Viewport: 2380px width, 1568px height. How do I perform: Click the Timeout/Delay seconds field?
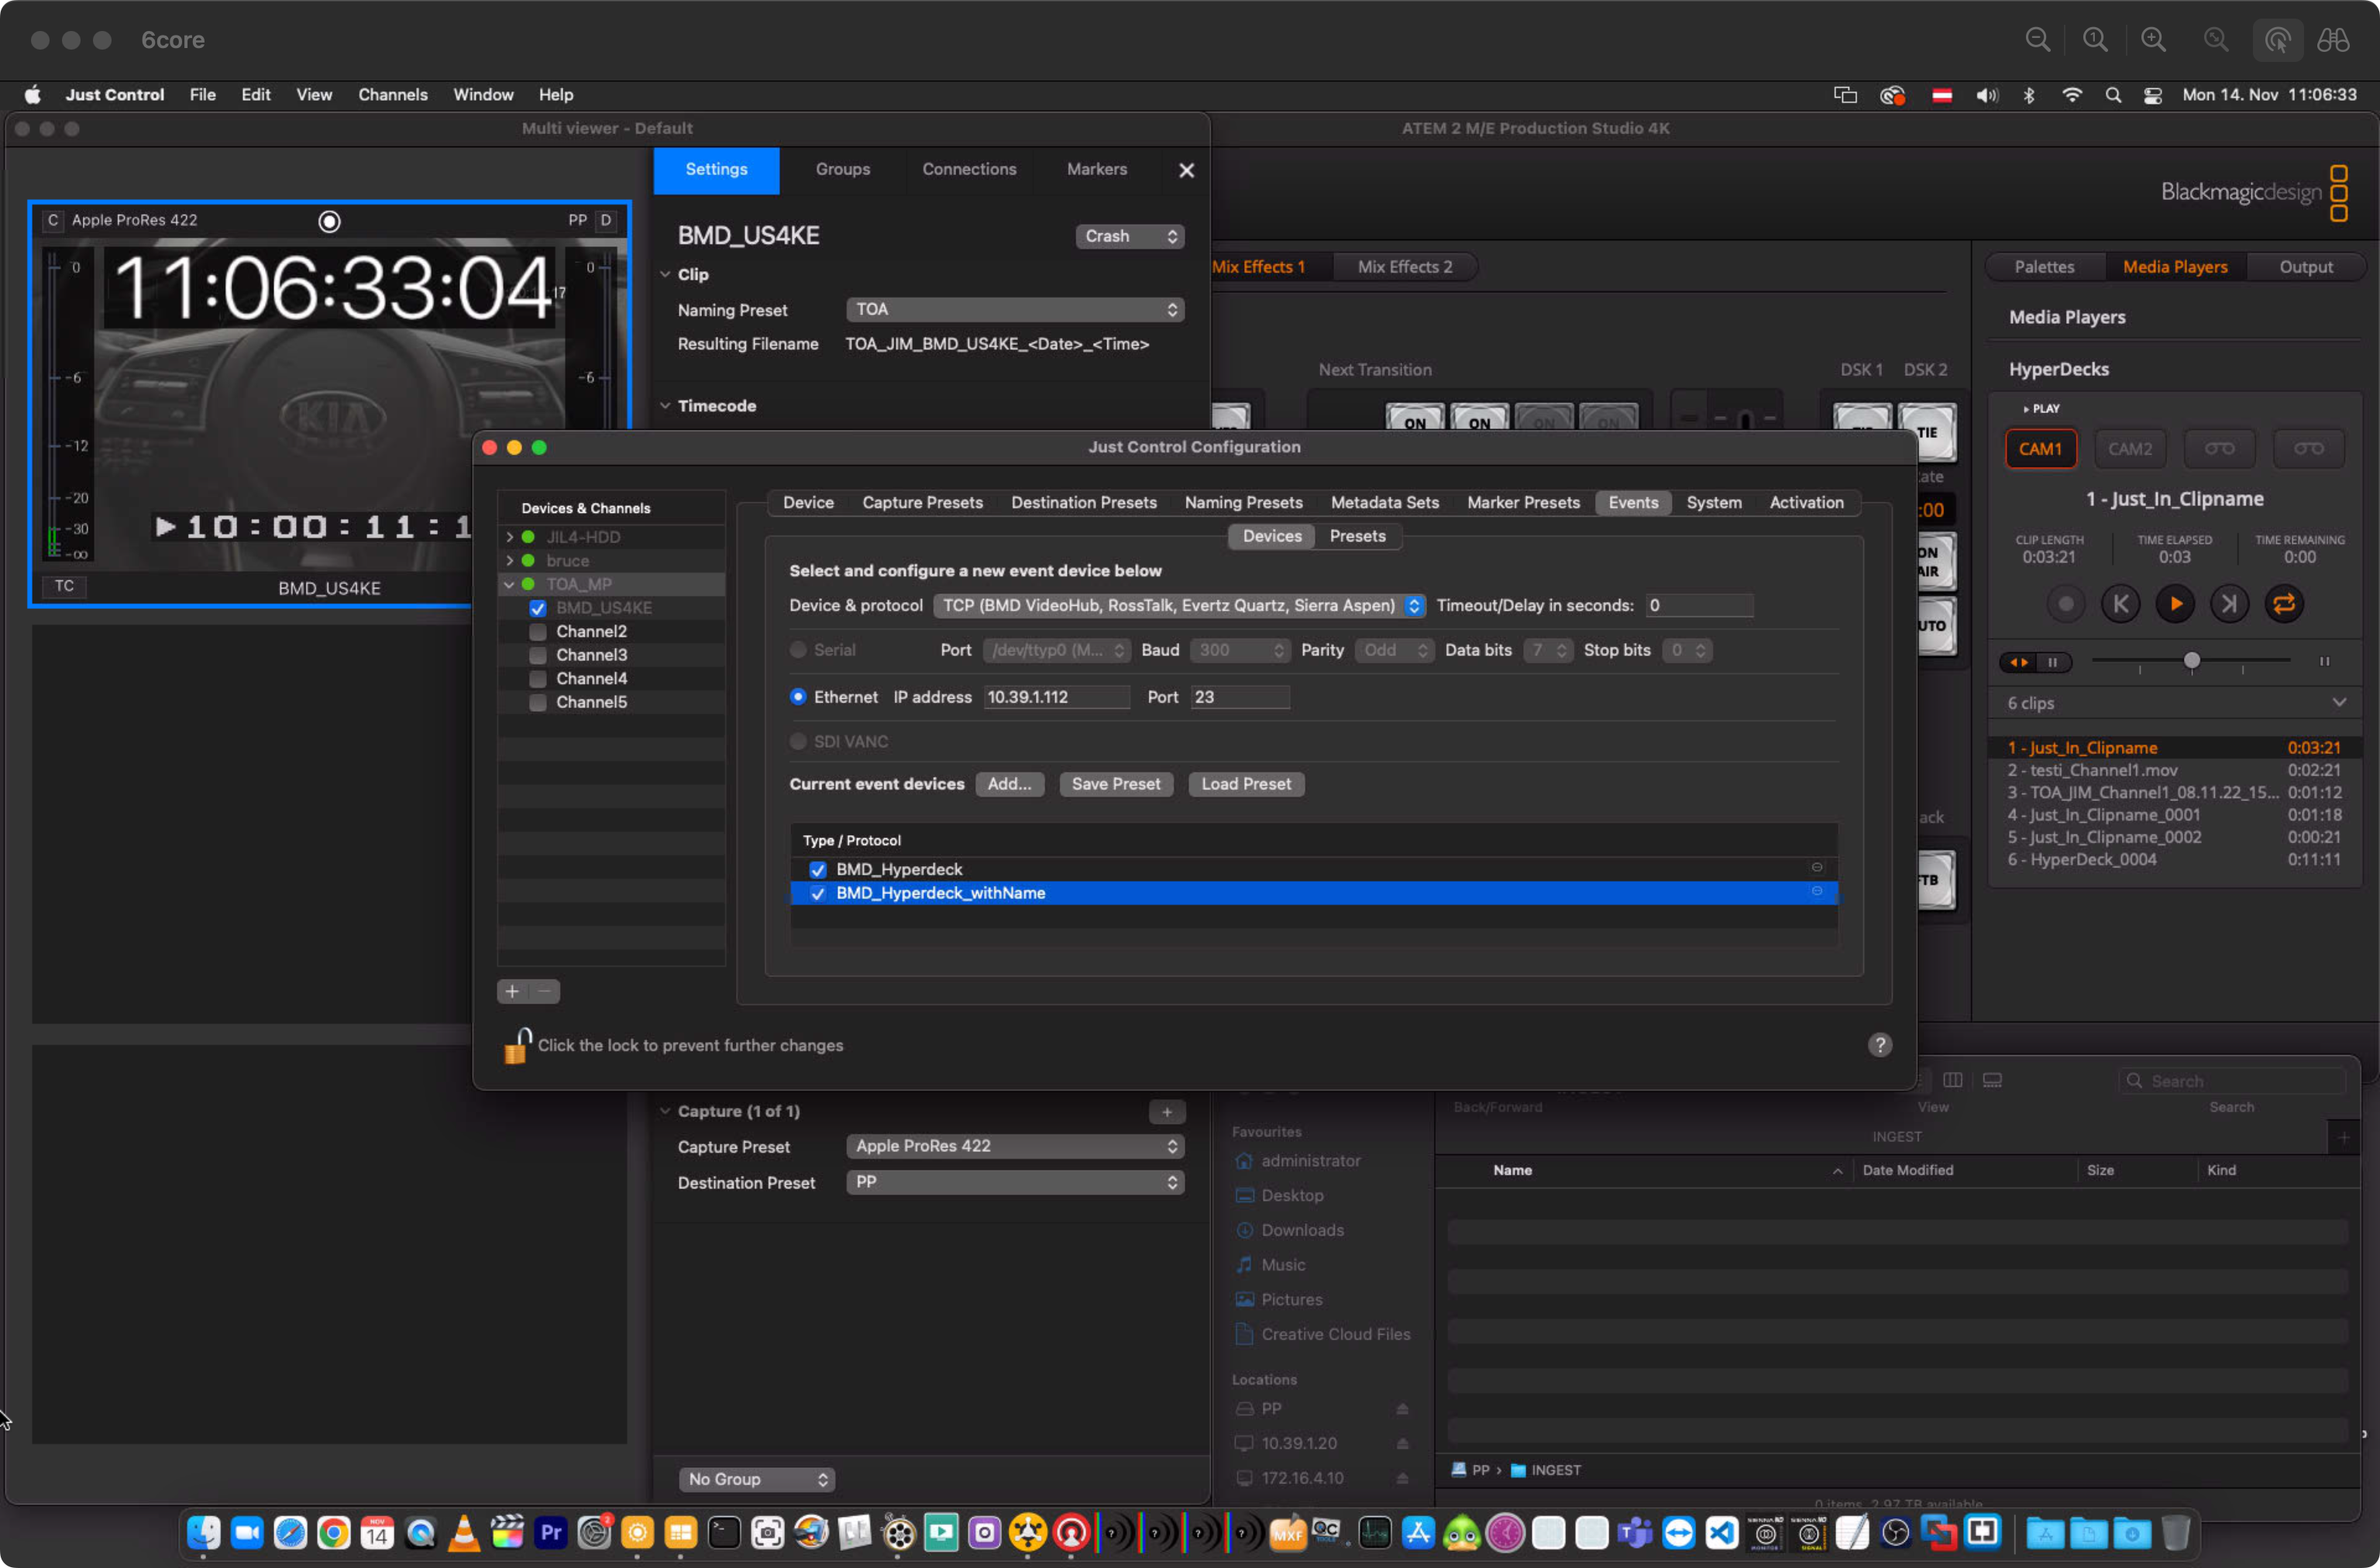pyautogui.click(x=1699, y=606)
